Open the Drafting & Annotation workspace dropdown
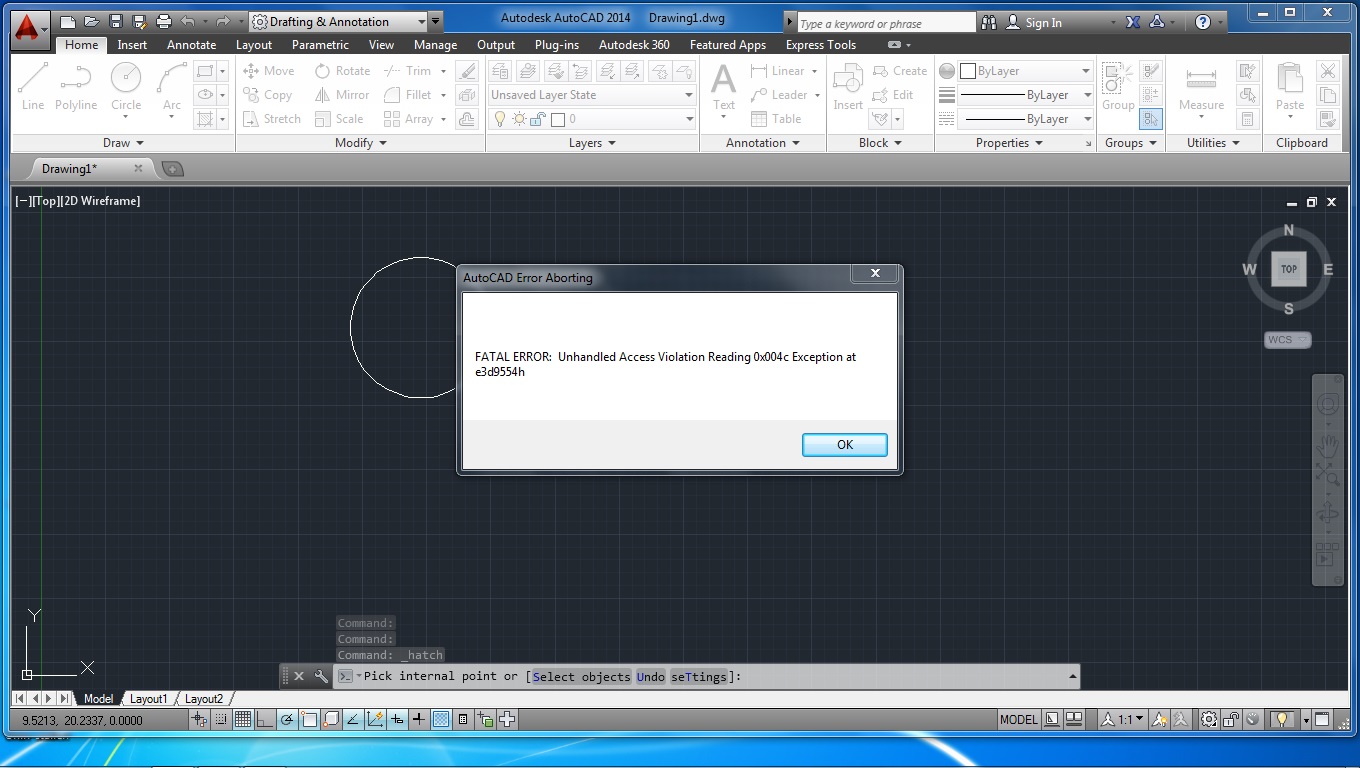Image resolution: width=1360 pixels, height=768 pixels. (x=338, y=21)
